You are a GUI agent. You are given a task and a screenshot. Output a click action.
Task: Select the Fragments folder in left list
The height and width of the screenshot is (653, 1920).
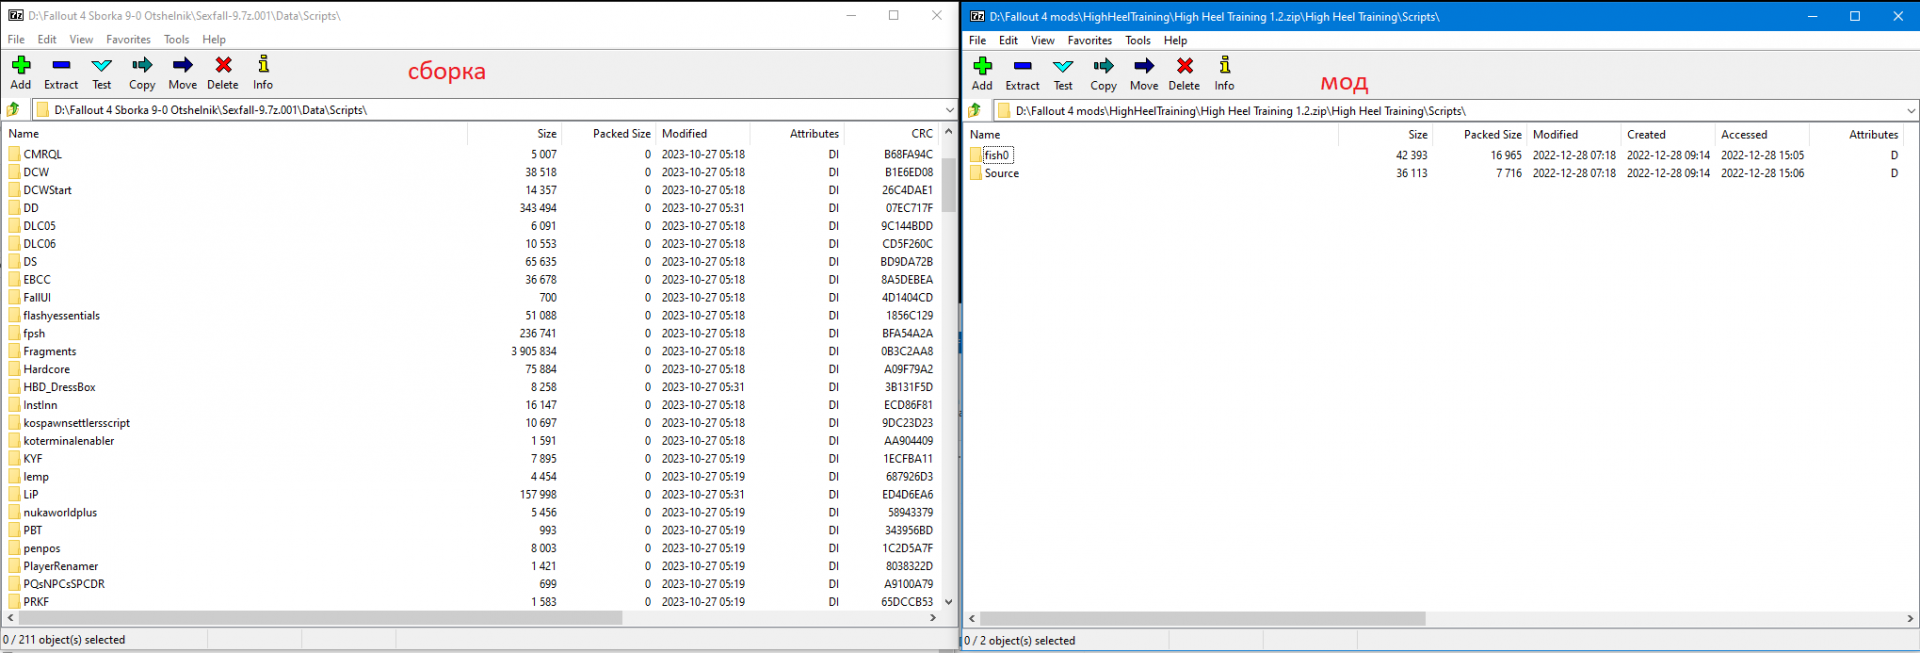coord(50,352)
